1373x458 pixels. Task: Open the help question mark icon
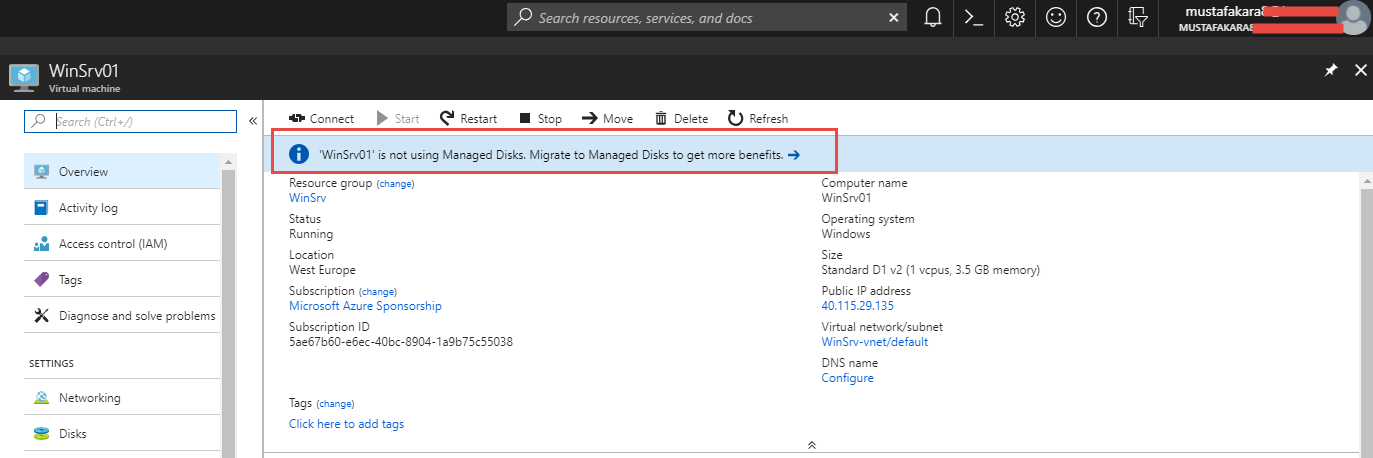(x=1096, y=17)
